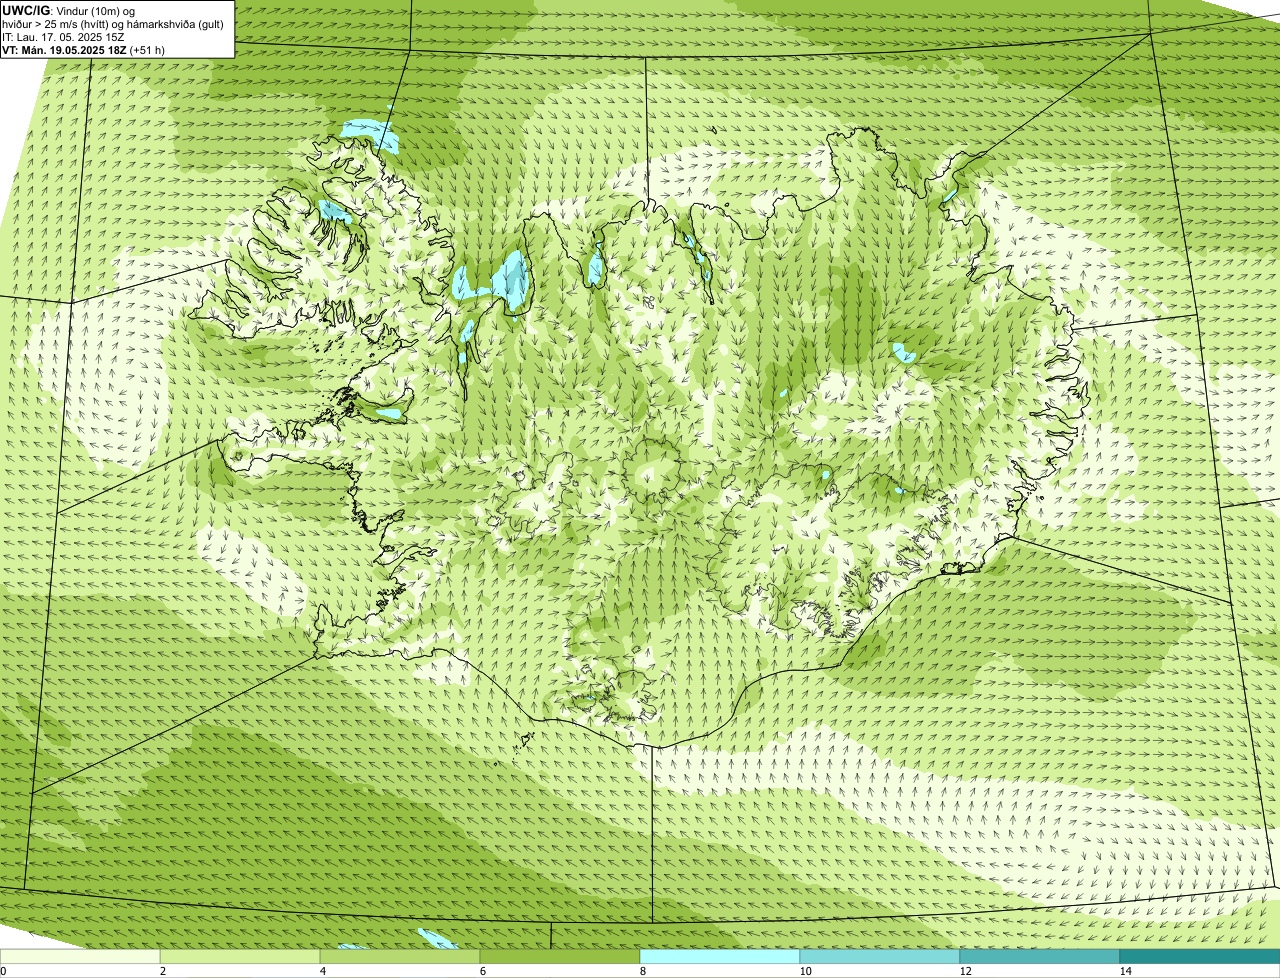The height and width of the screenshot is (978, 1280).
Task: Click the '14' label on the color scale
Action: [x=1125, y=971]
